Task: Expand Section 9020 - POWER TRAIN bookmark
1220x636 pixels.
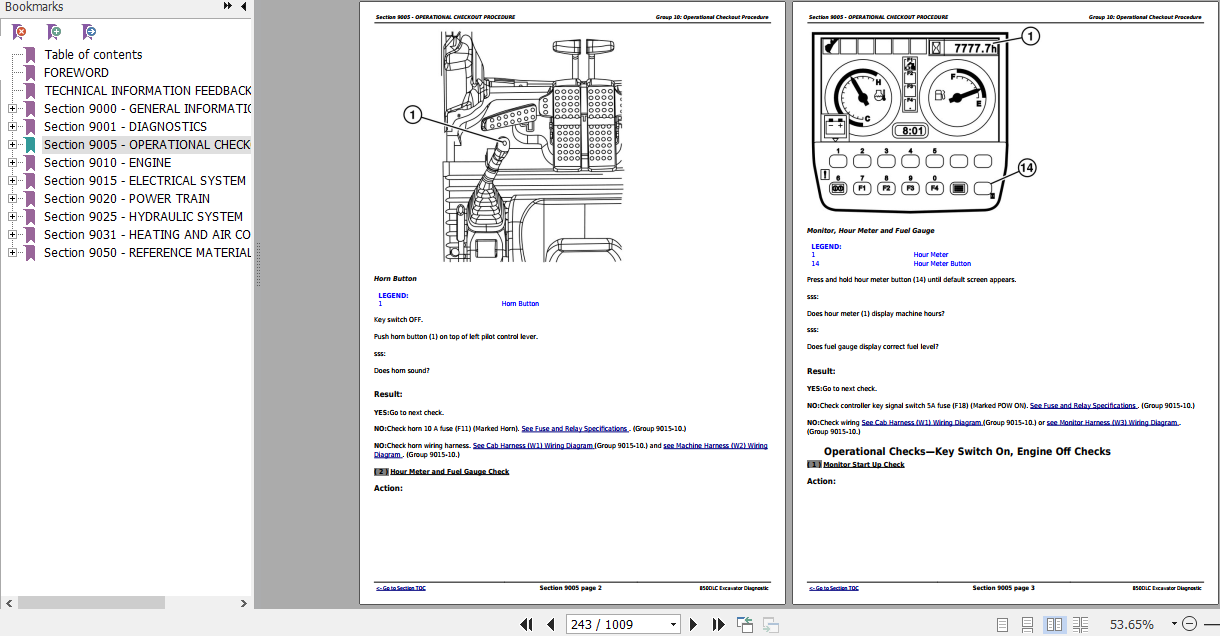Action: click(x=12, y=199)
